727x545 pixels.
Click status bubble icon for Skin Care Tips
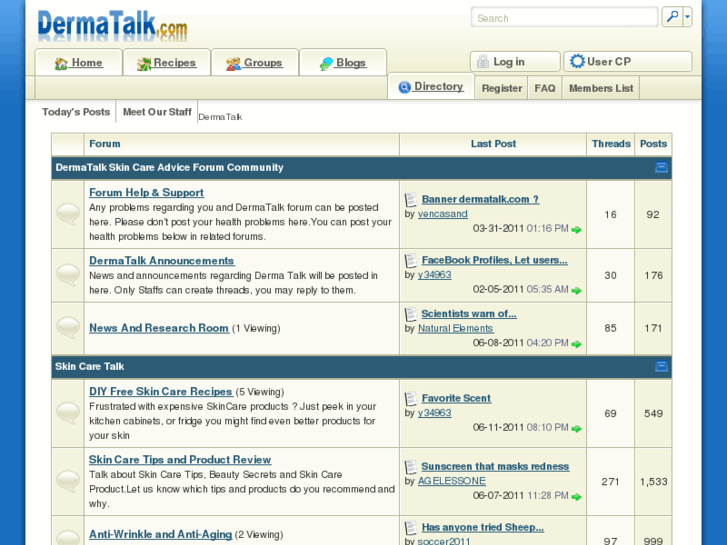(x=68, y=481)
